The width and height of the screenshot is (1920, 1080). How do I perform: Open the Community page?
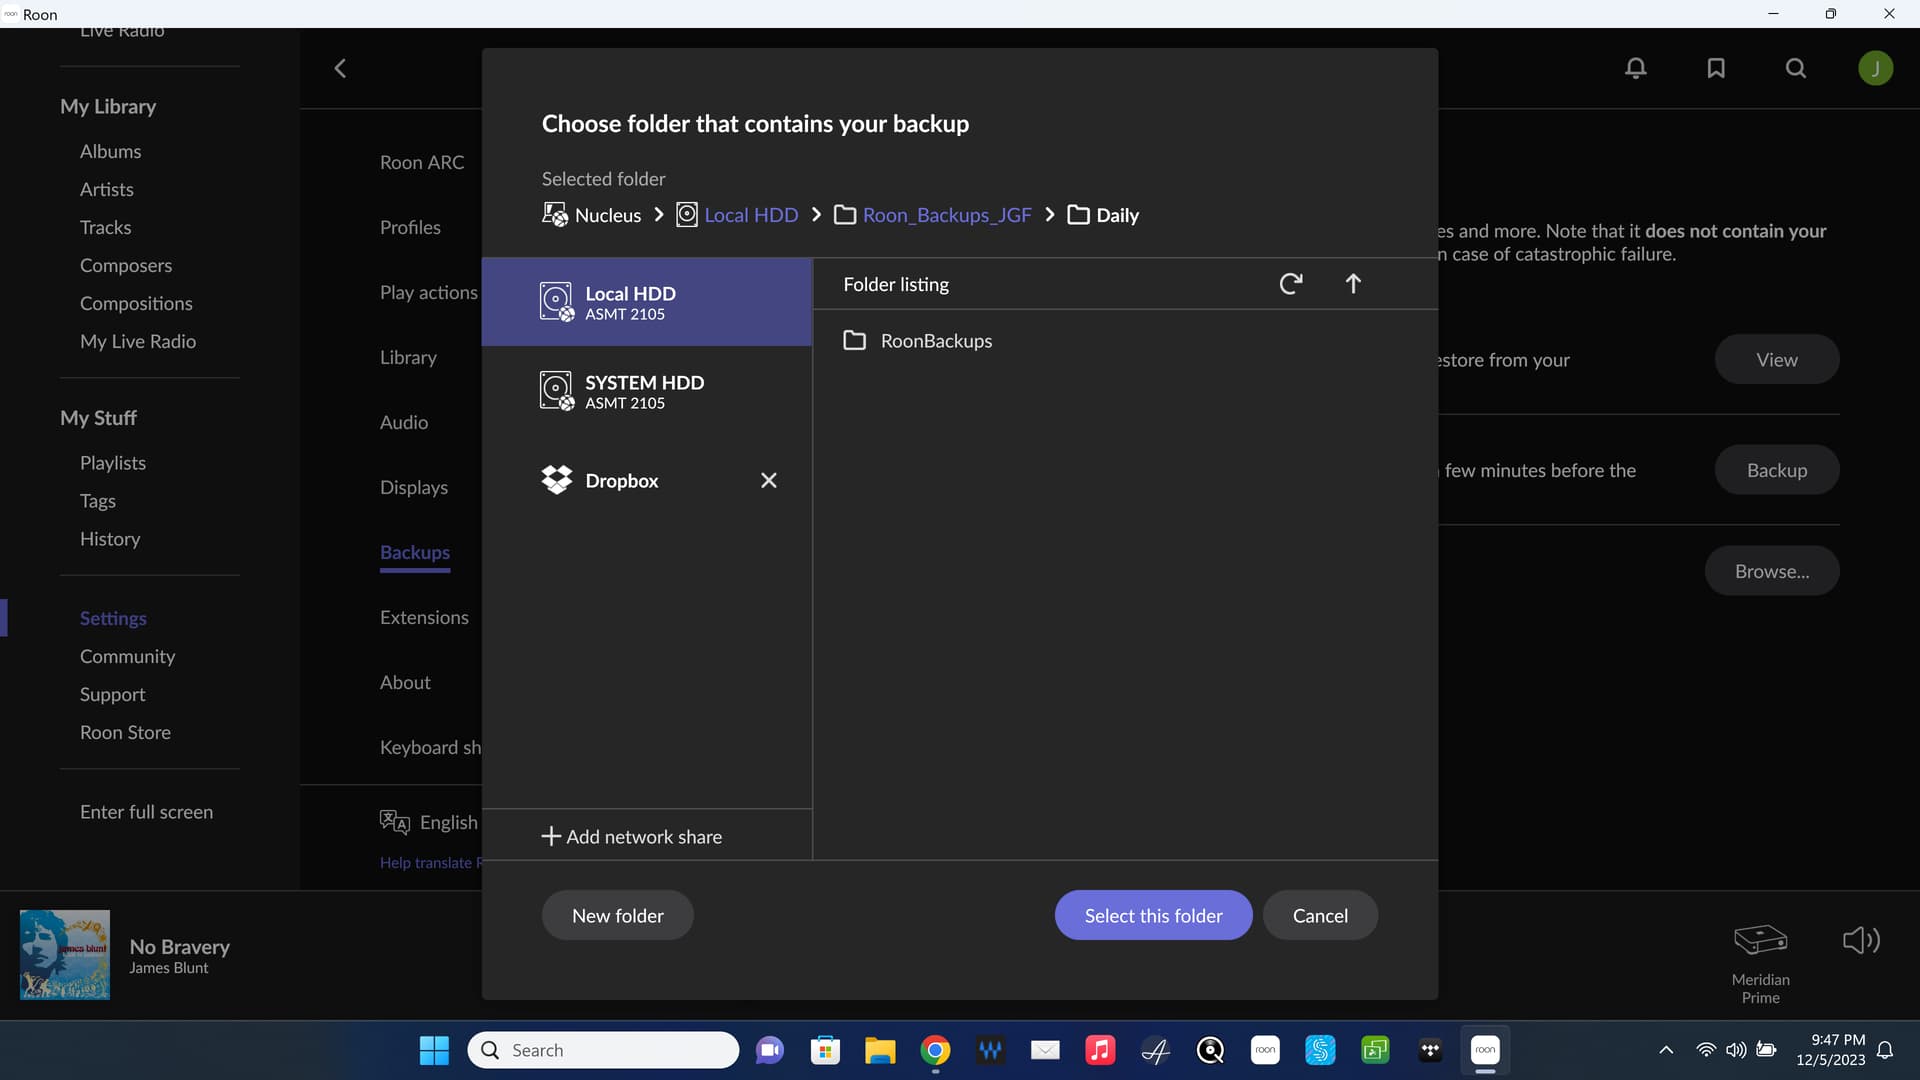pyautogui.click(x=127, y=656)
